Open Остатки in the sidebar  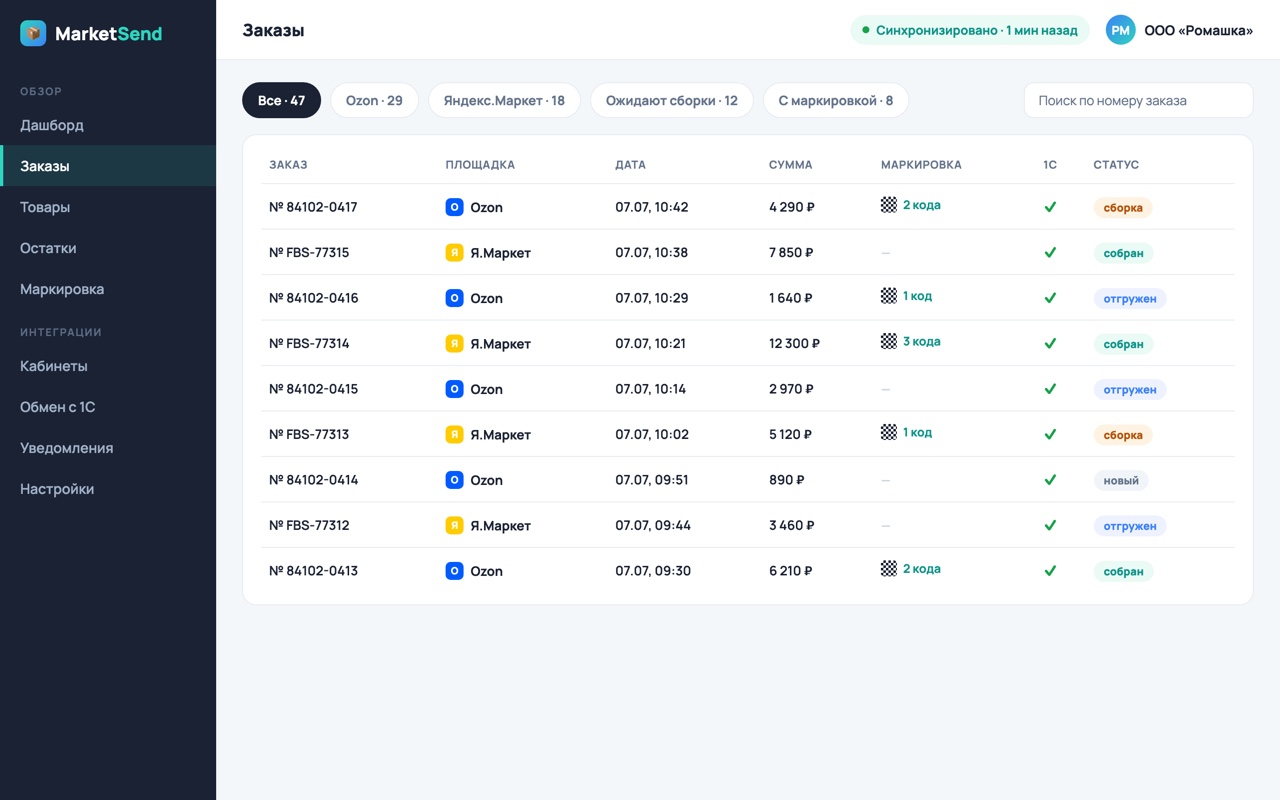click(x=108, y=248)
